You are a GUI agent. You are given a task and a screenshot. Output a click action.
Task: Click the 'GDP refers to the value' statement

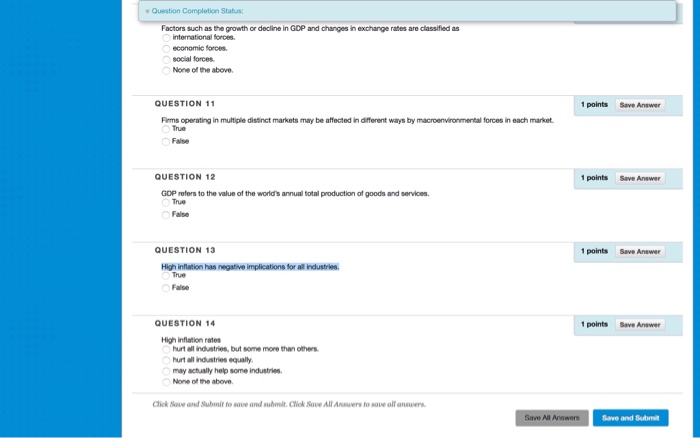click(x=295, y=193)
